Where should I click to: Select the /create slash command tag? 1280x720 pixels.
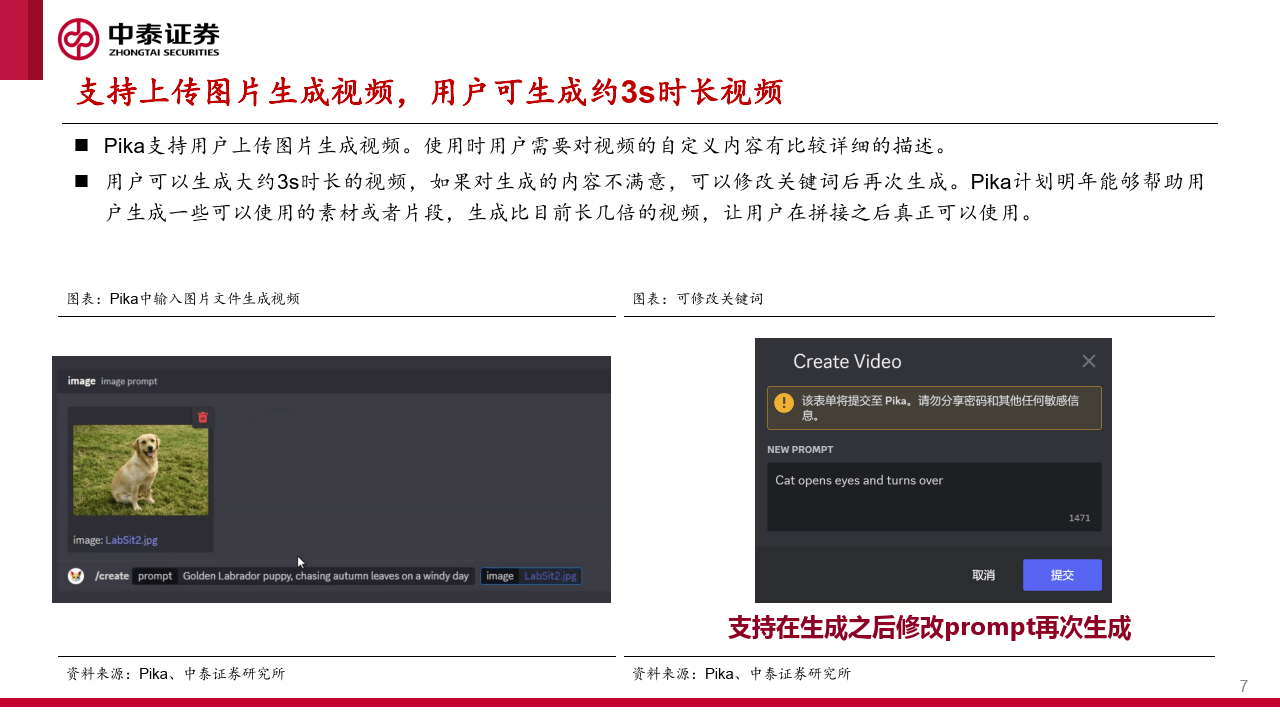[x=110, y=576]
